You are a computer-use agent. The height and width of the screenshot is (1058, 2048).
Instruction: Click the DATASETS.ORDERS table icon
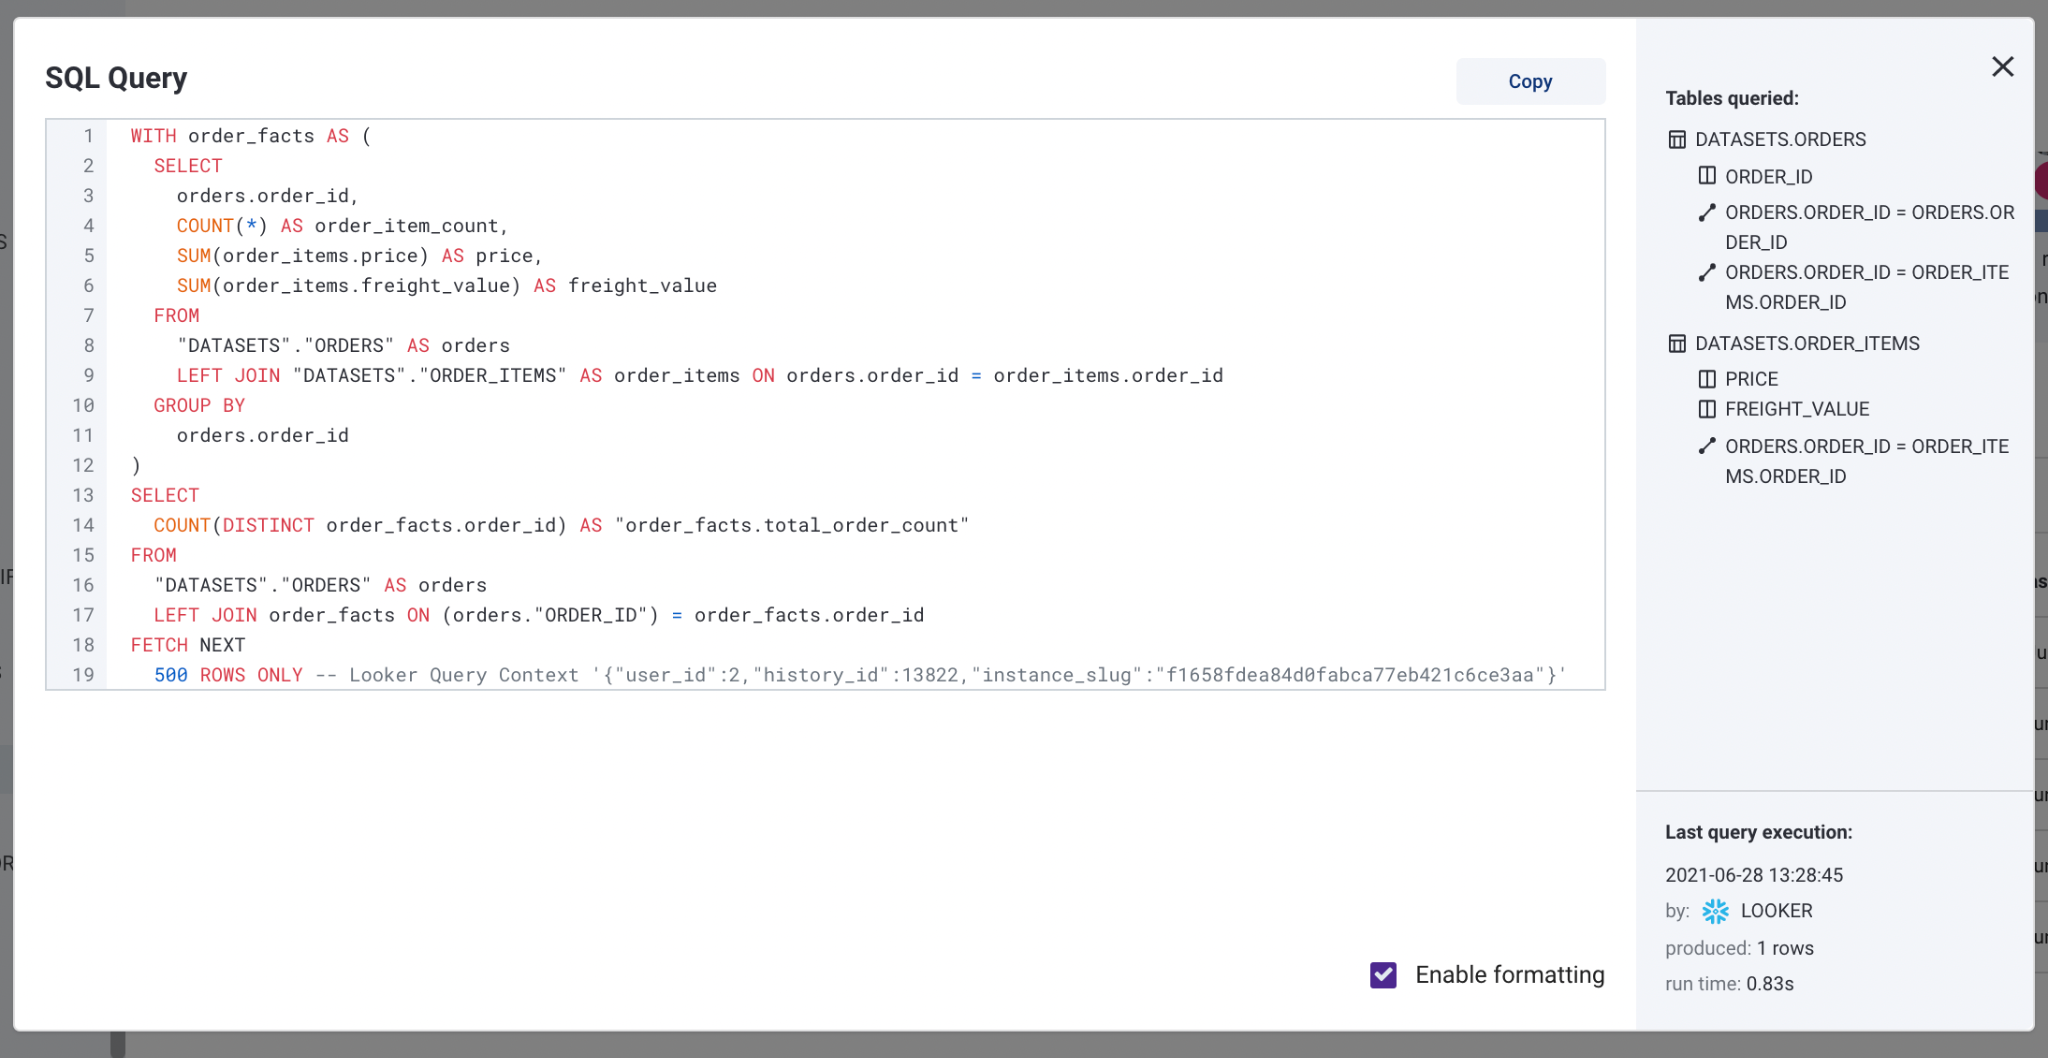[1677, 140]
